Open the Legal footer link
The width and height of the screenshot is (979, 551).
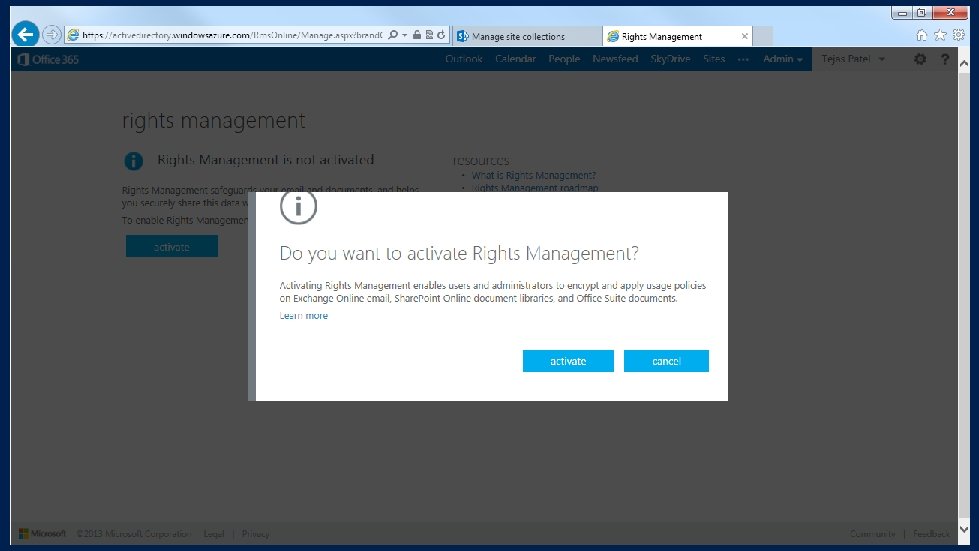click(214, 534)
